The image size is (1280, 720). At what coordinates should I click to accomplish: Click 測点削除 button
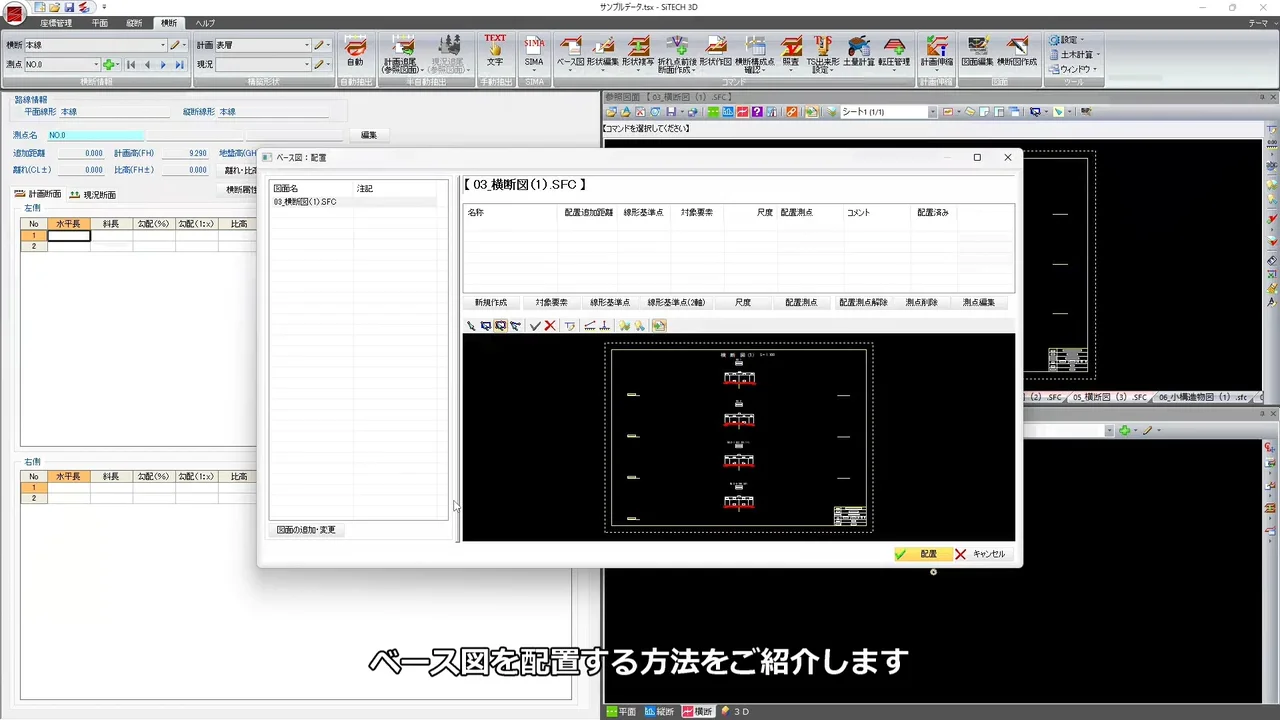tap(922, 302)
